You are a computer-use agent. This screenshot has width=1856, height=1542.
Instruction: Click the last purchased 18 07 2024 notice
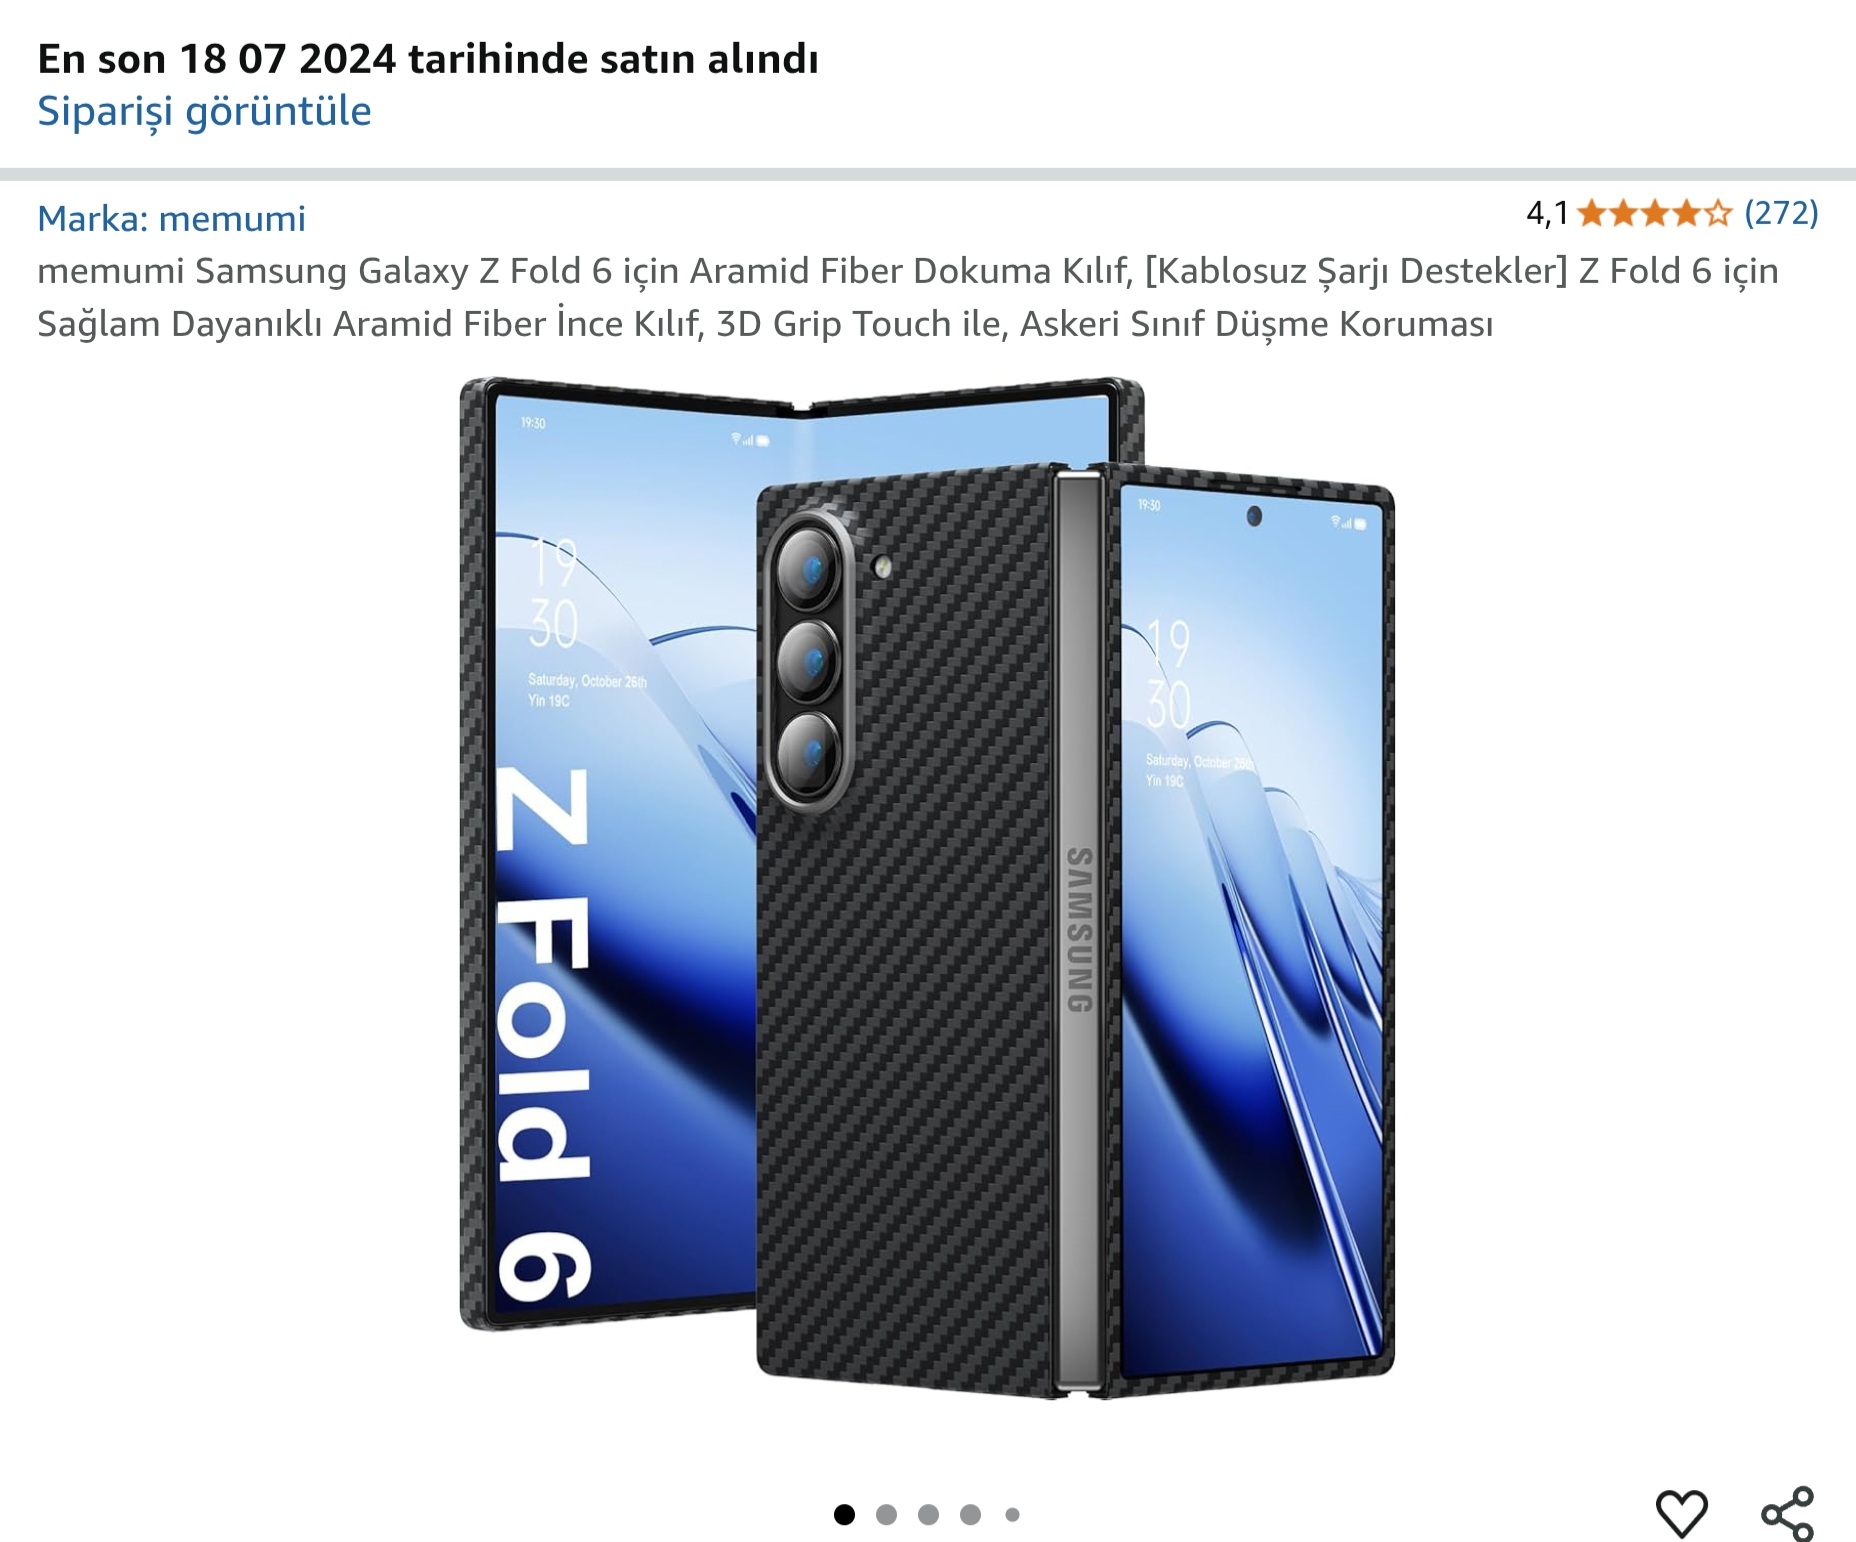point(428,59)
